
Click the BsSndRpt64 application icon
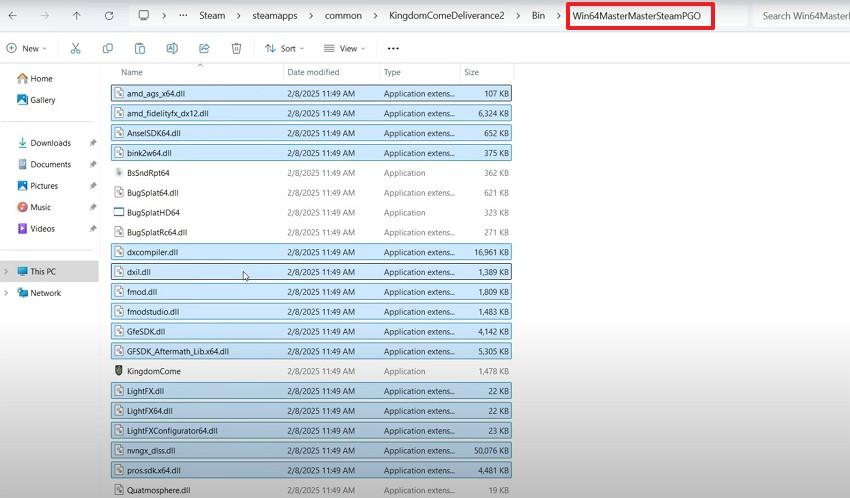(x=119, y=173)
